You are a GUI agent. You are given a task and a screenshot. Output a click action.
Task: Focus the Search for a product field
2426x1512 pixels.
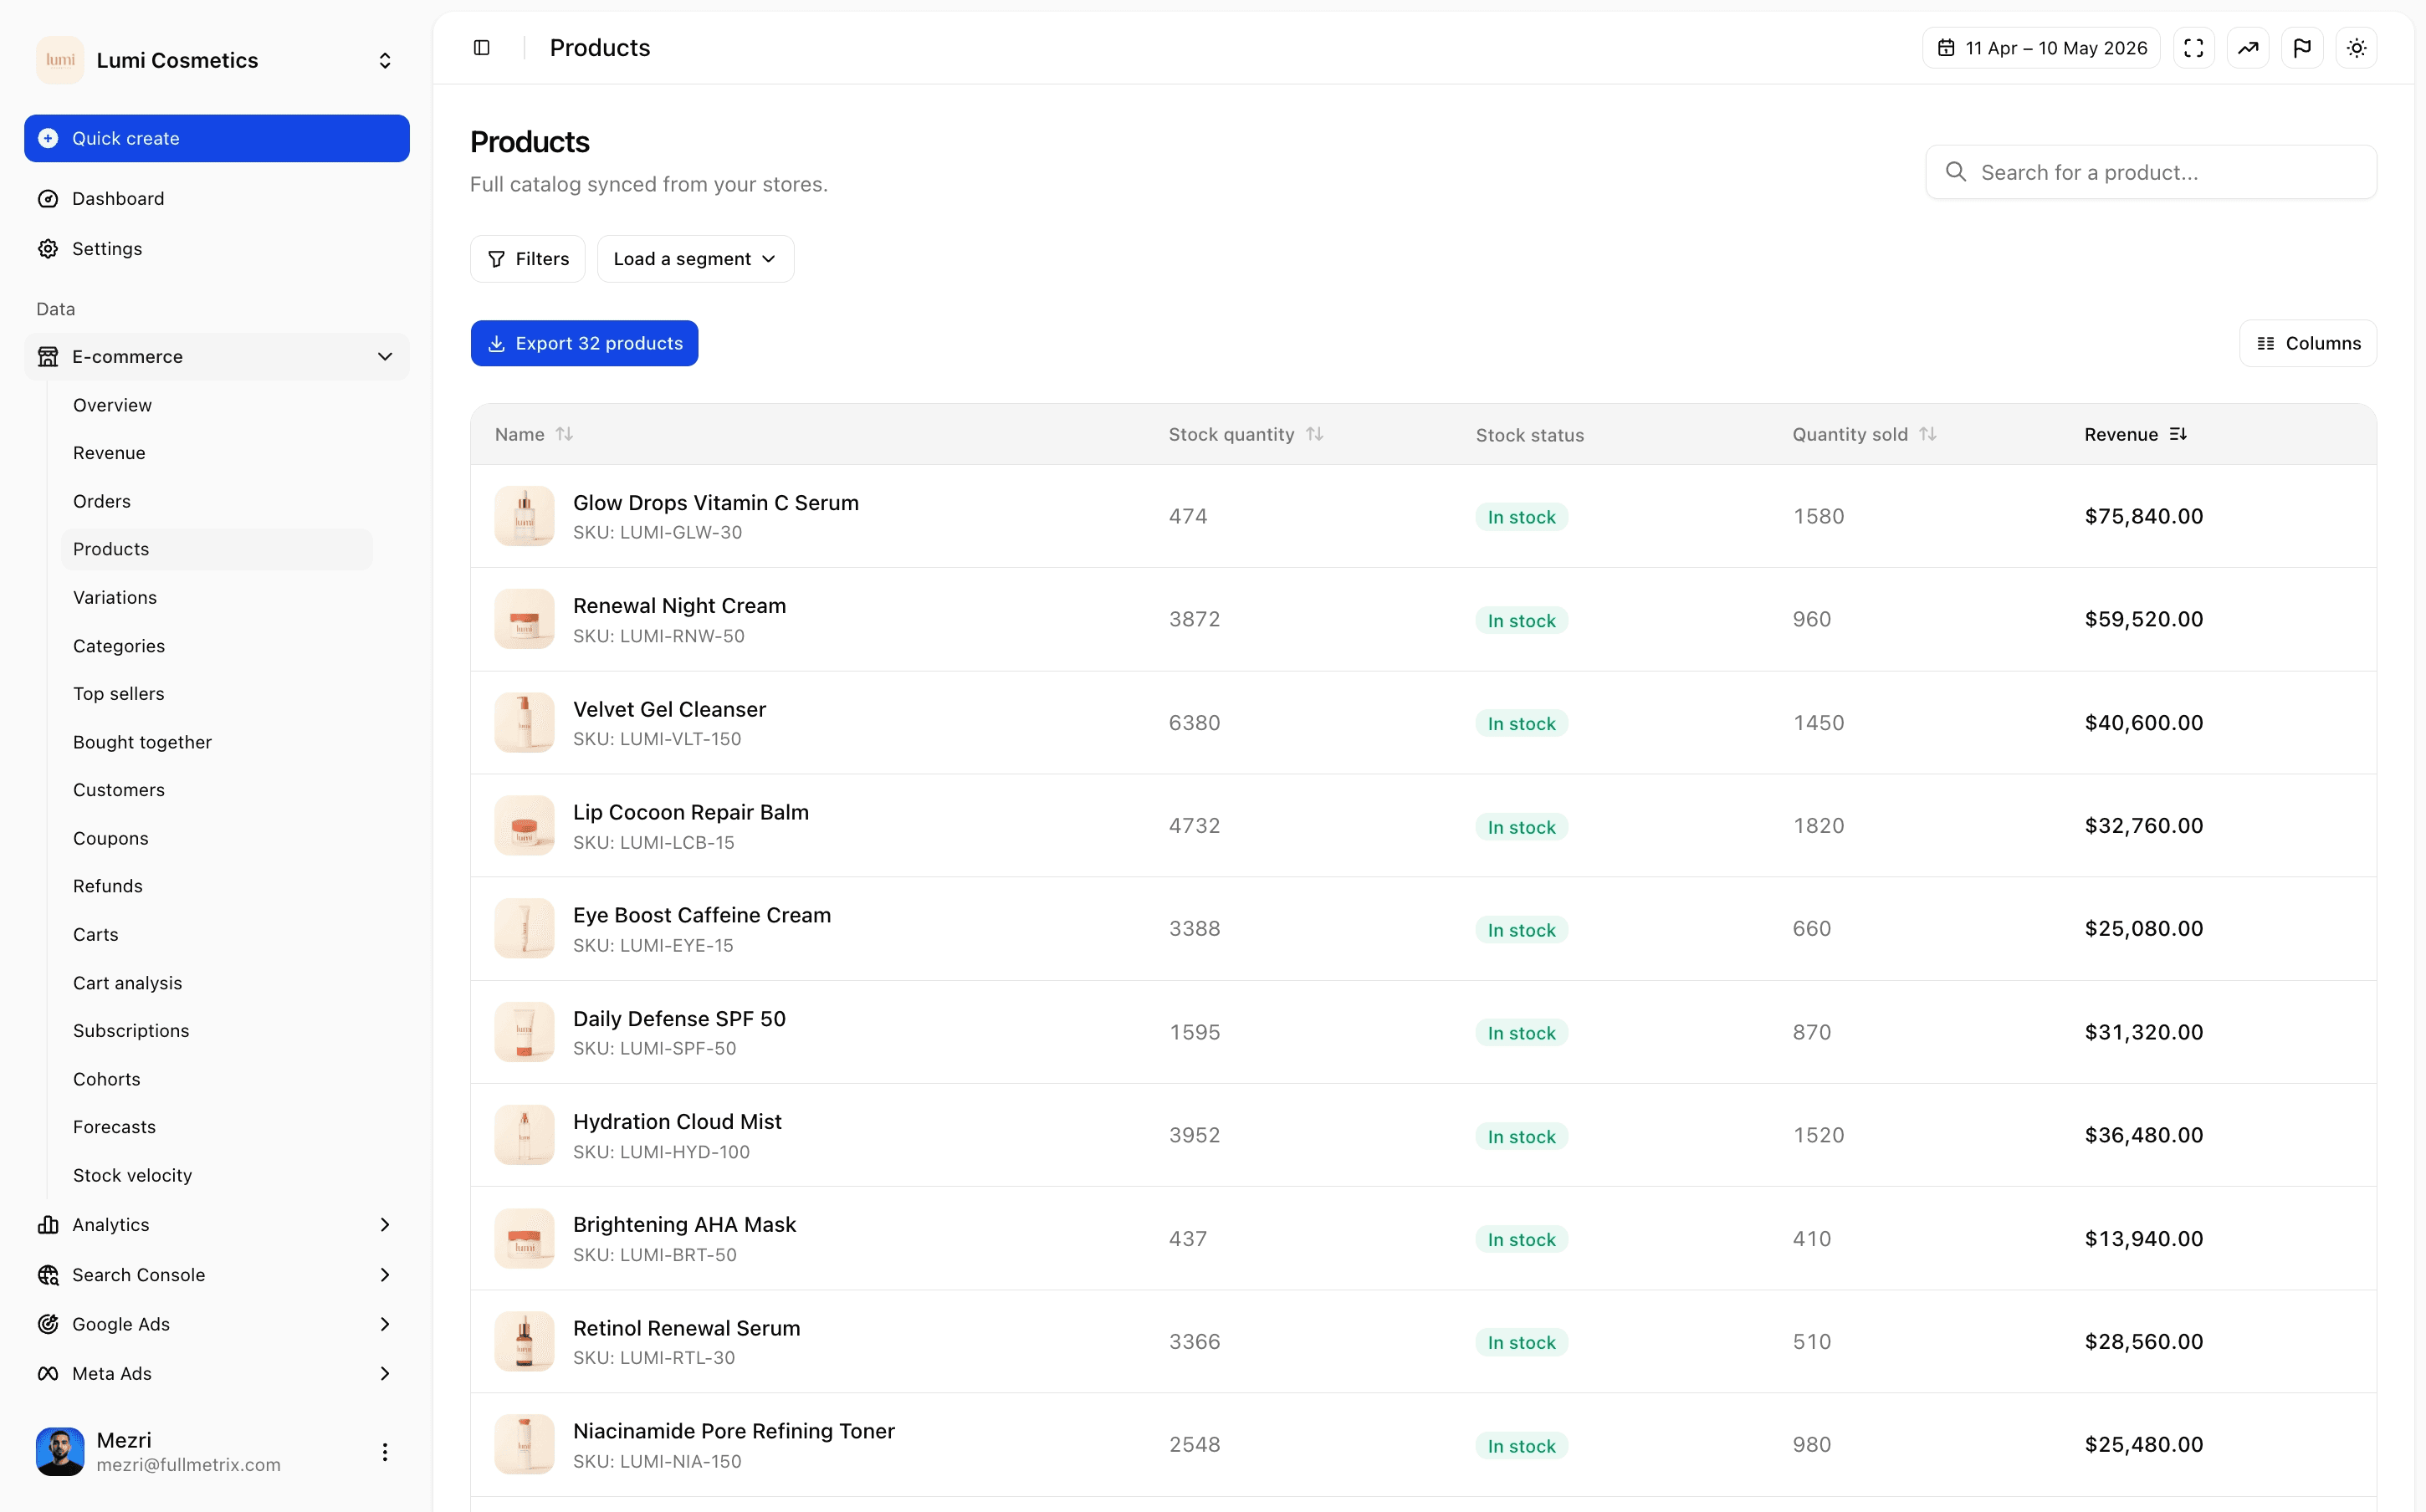pyautogui.click(x=2150, y=172)
